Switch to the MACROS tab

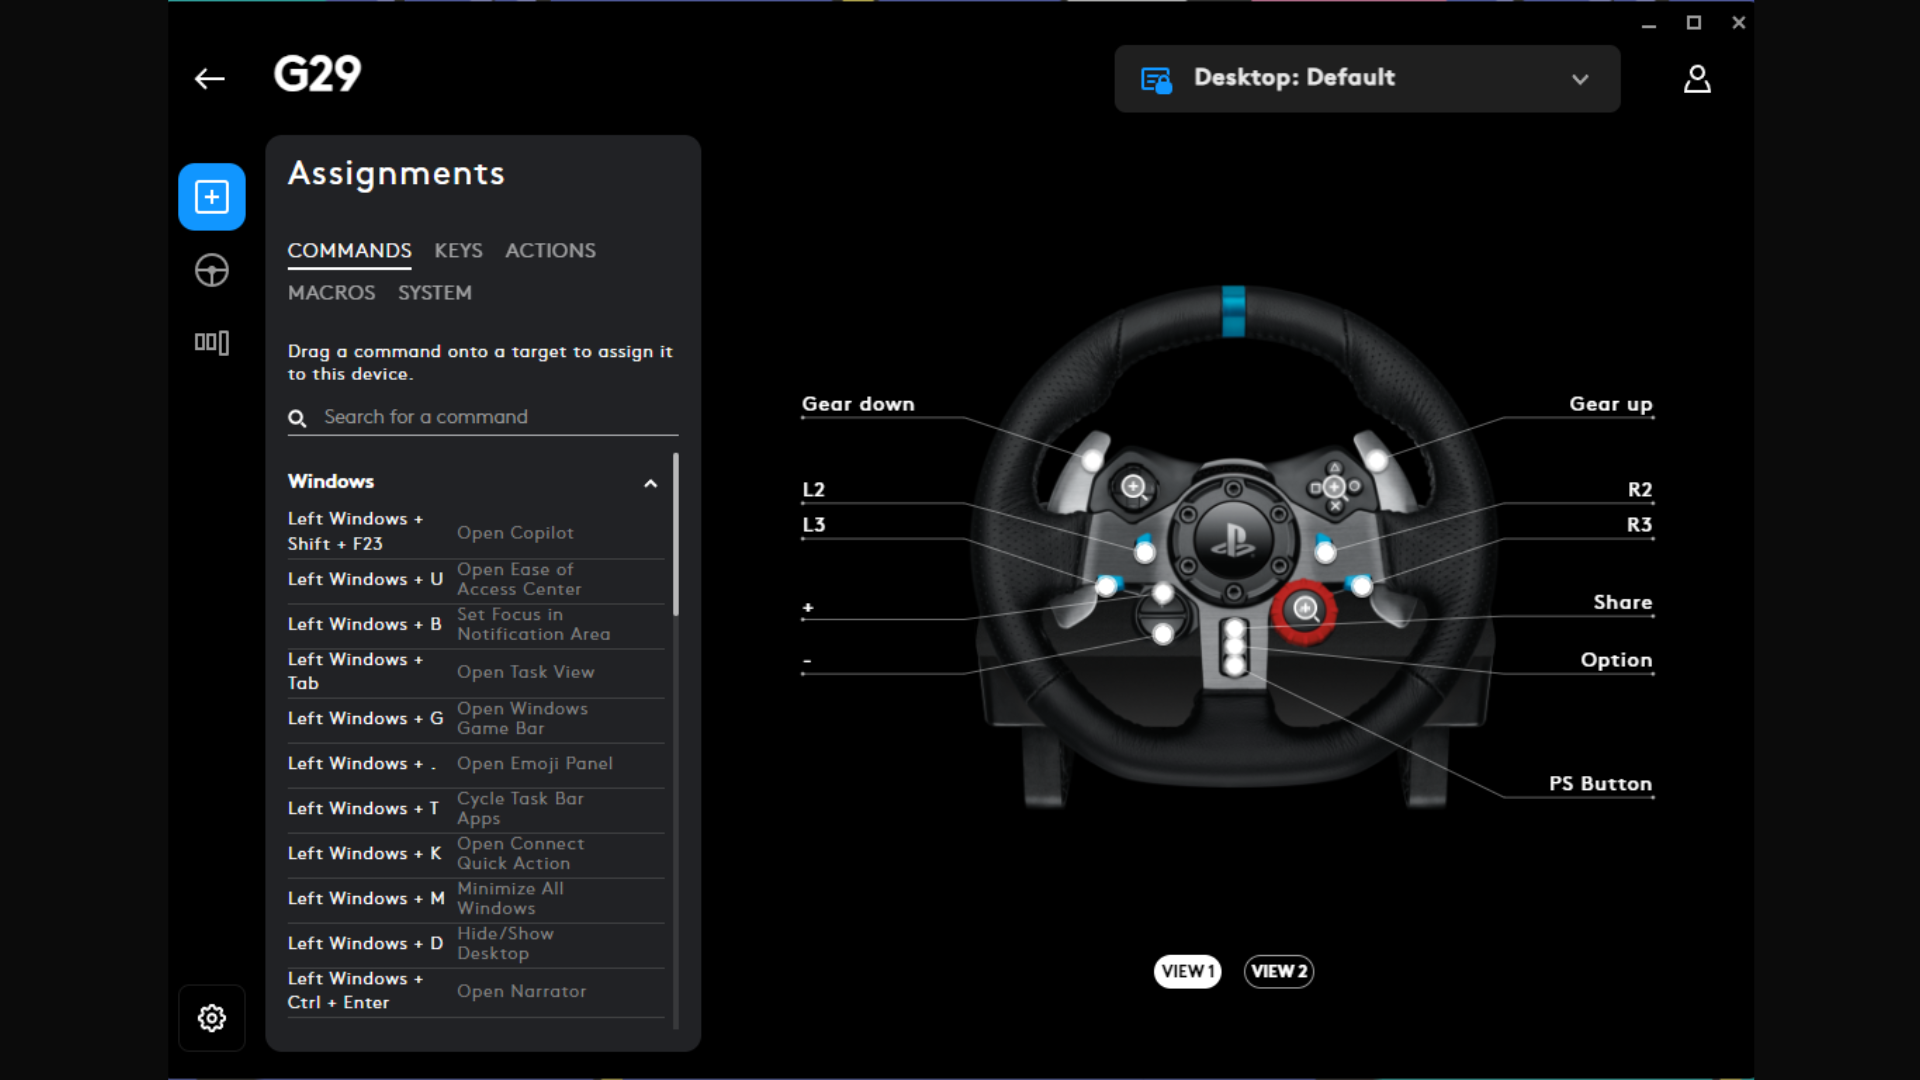pyautogui.click(x=331, y=293)
